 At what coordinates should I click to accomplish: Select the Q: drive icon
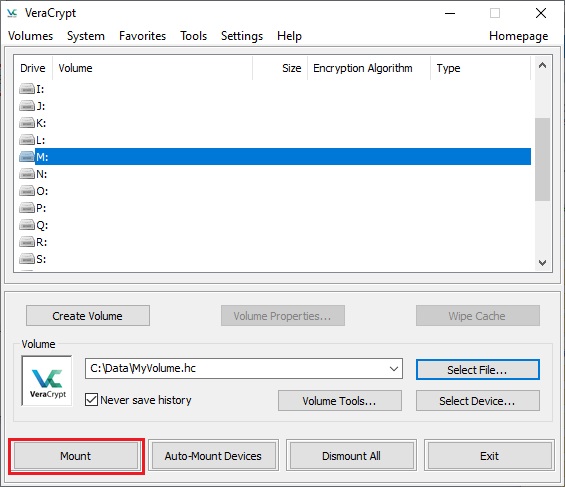27,225
